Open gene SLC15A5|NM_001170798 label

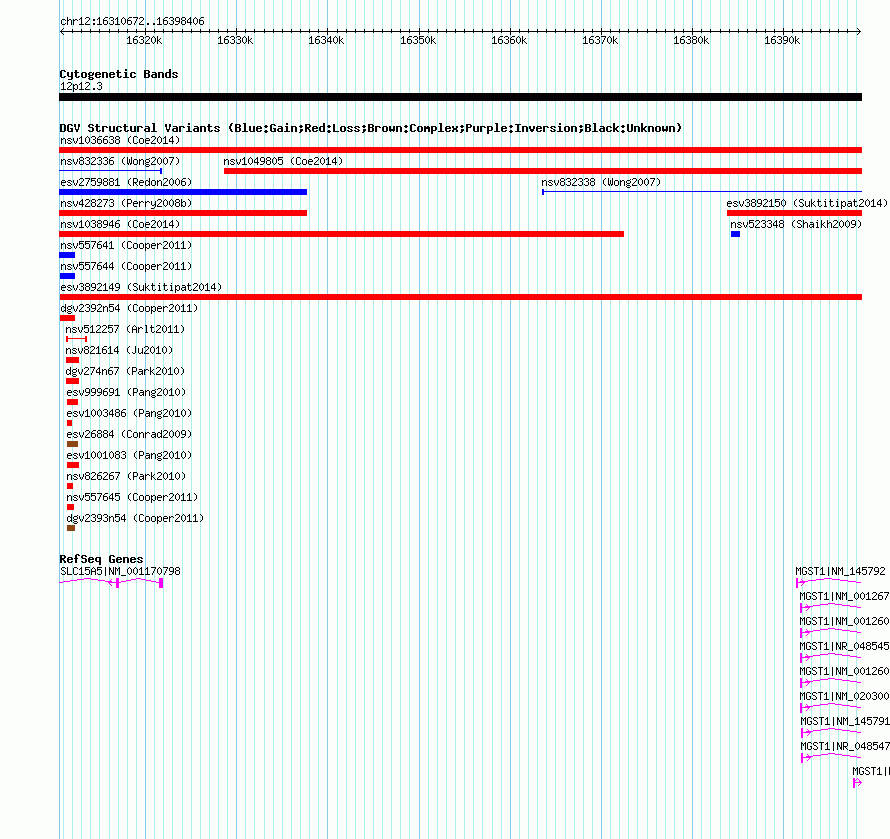[x=120, y=571]
